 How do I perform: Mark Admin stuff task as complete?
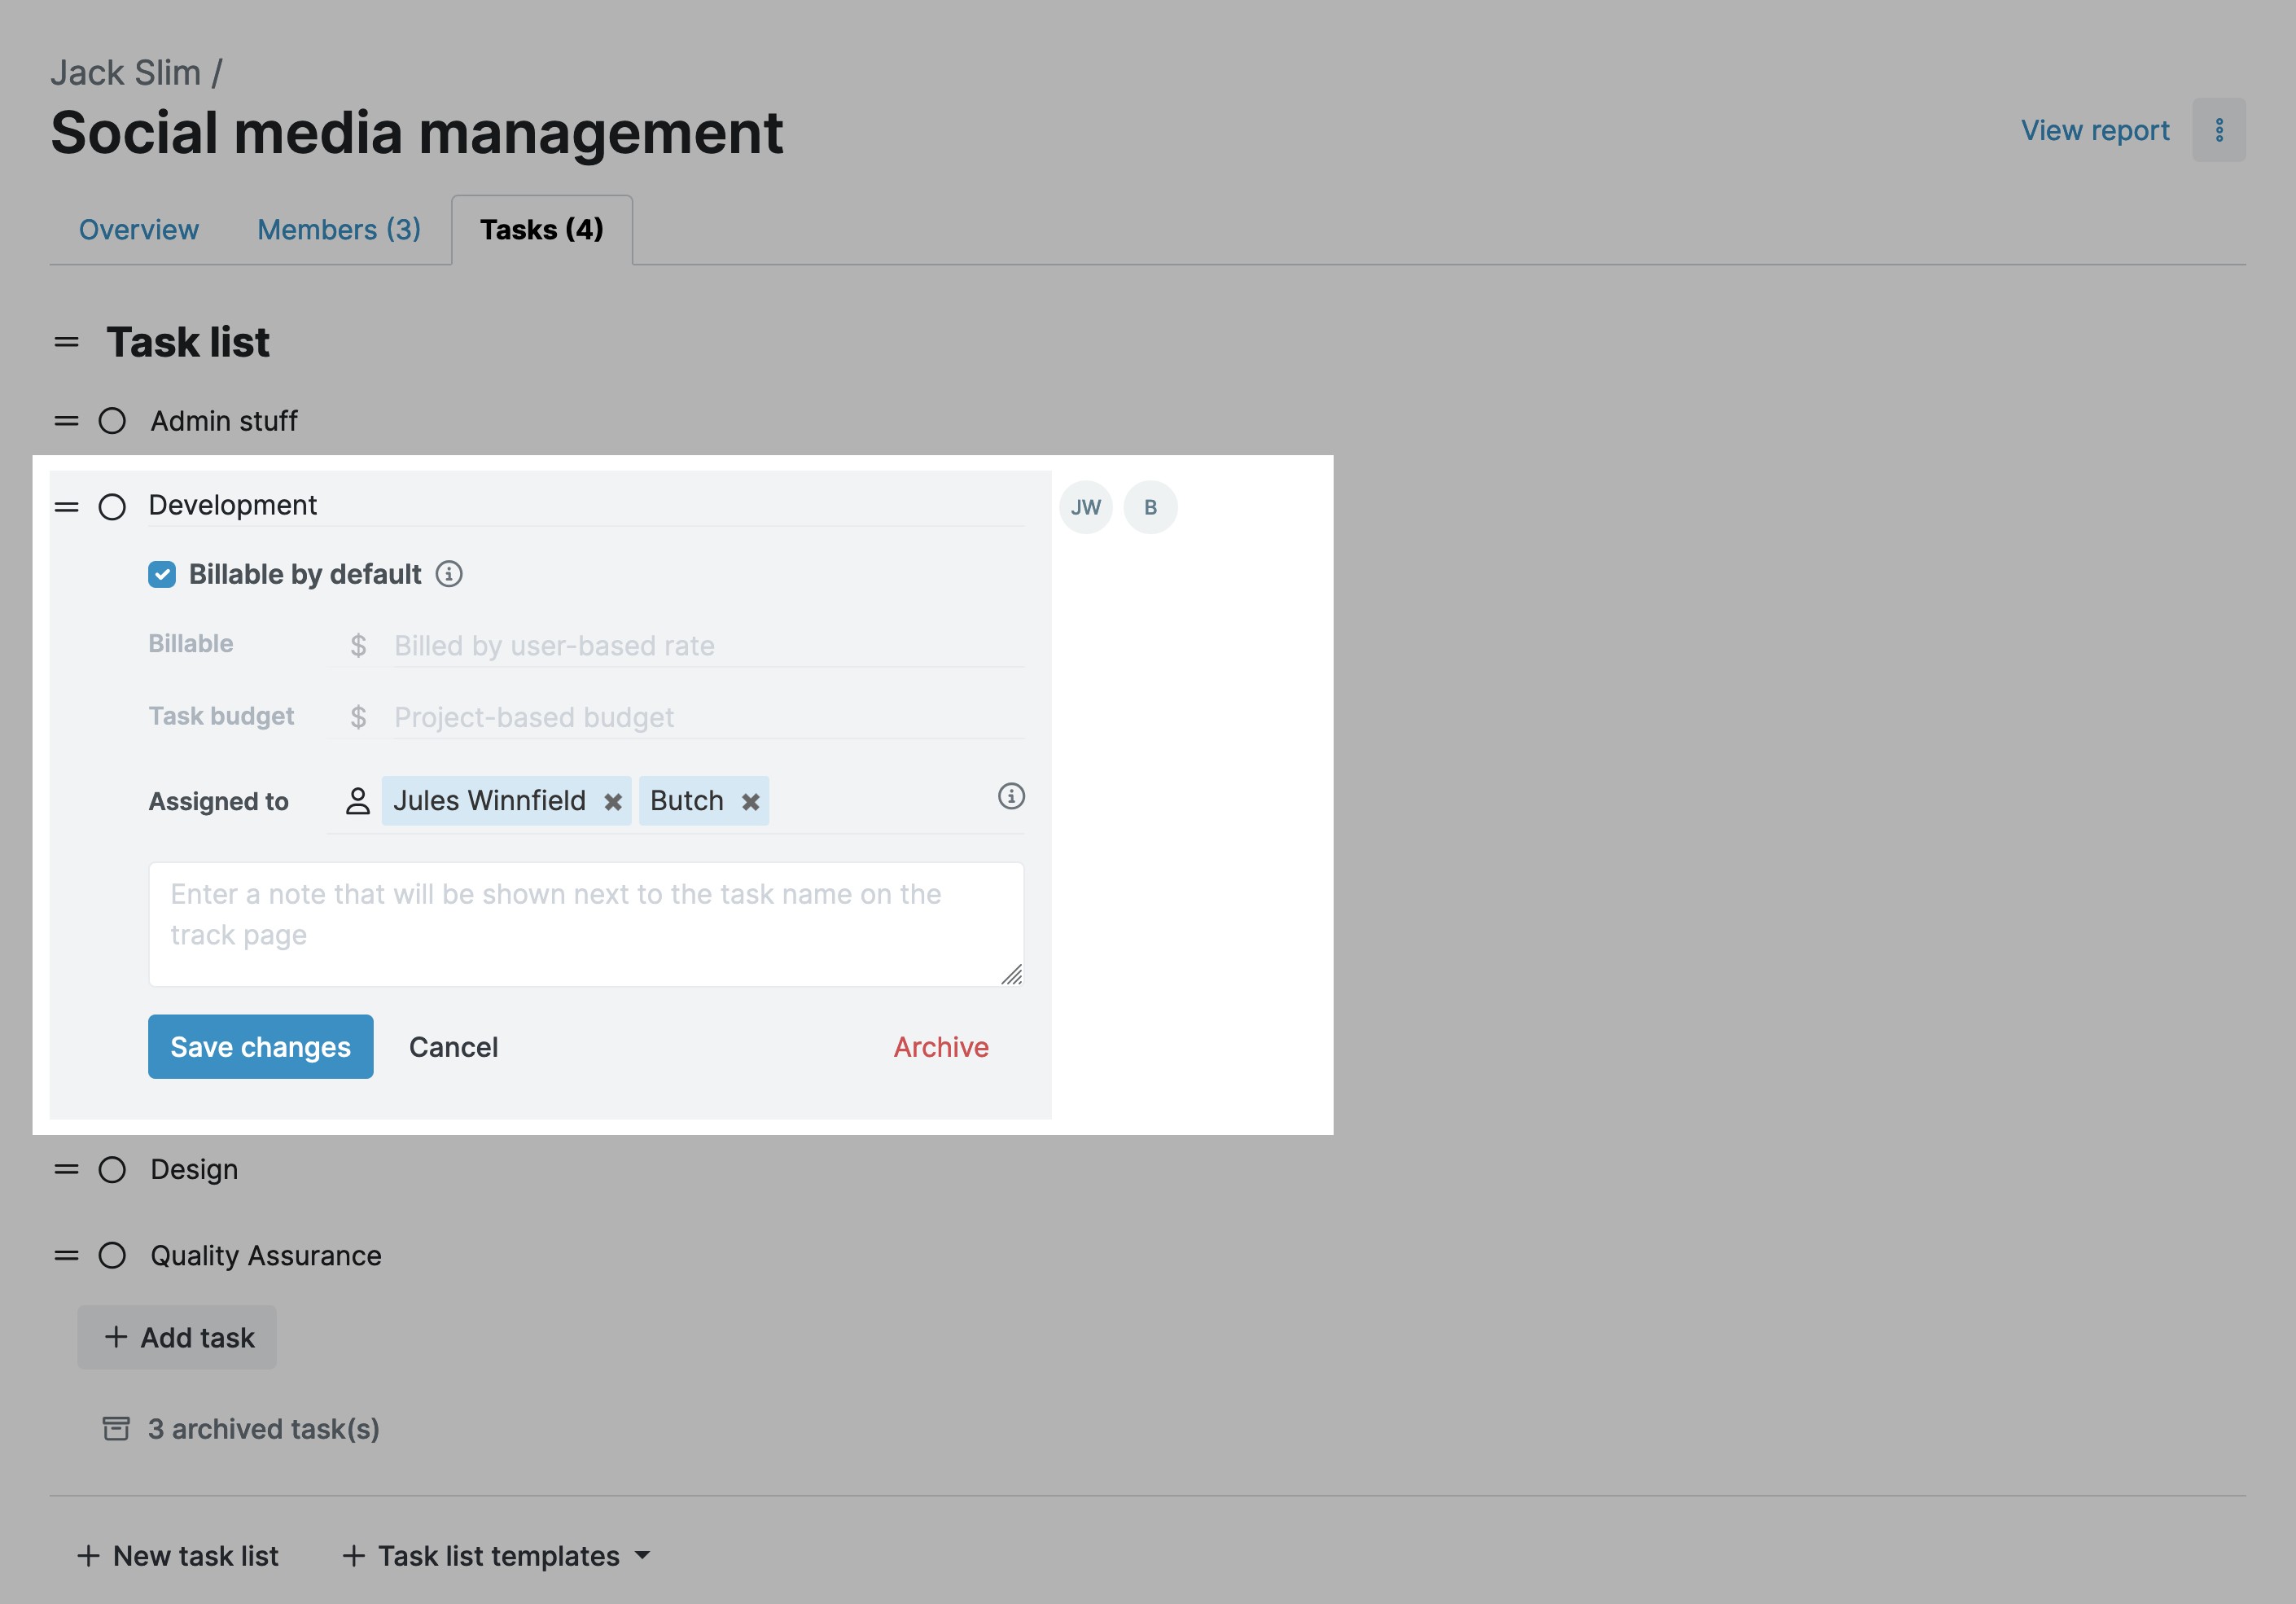point(112,421)
